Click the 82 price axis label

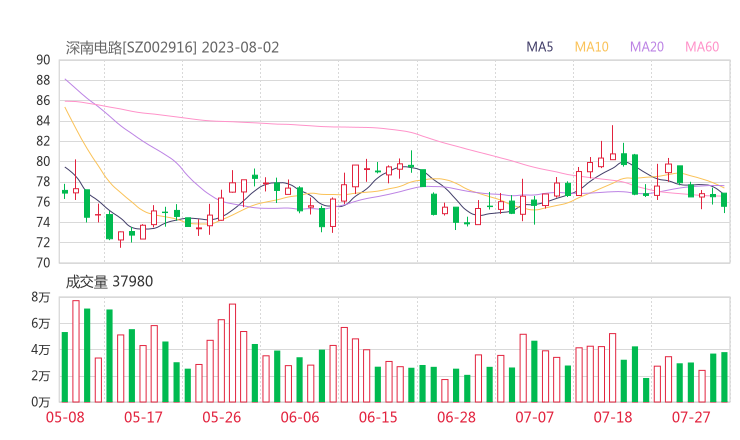tap(43, 141)
